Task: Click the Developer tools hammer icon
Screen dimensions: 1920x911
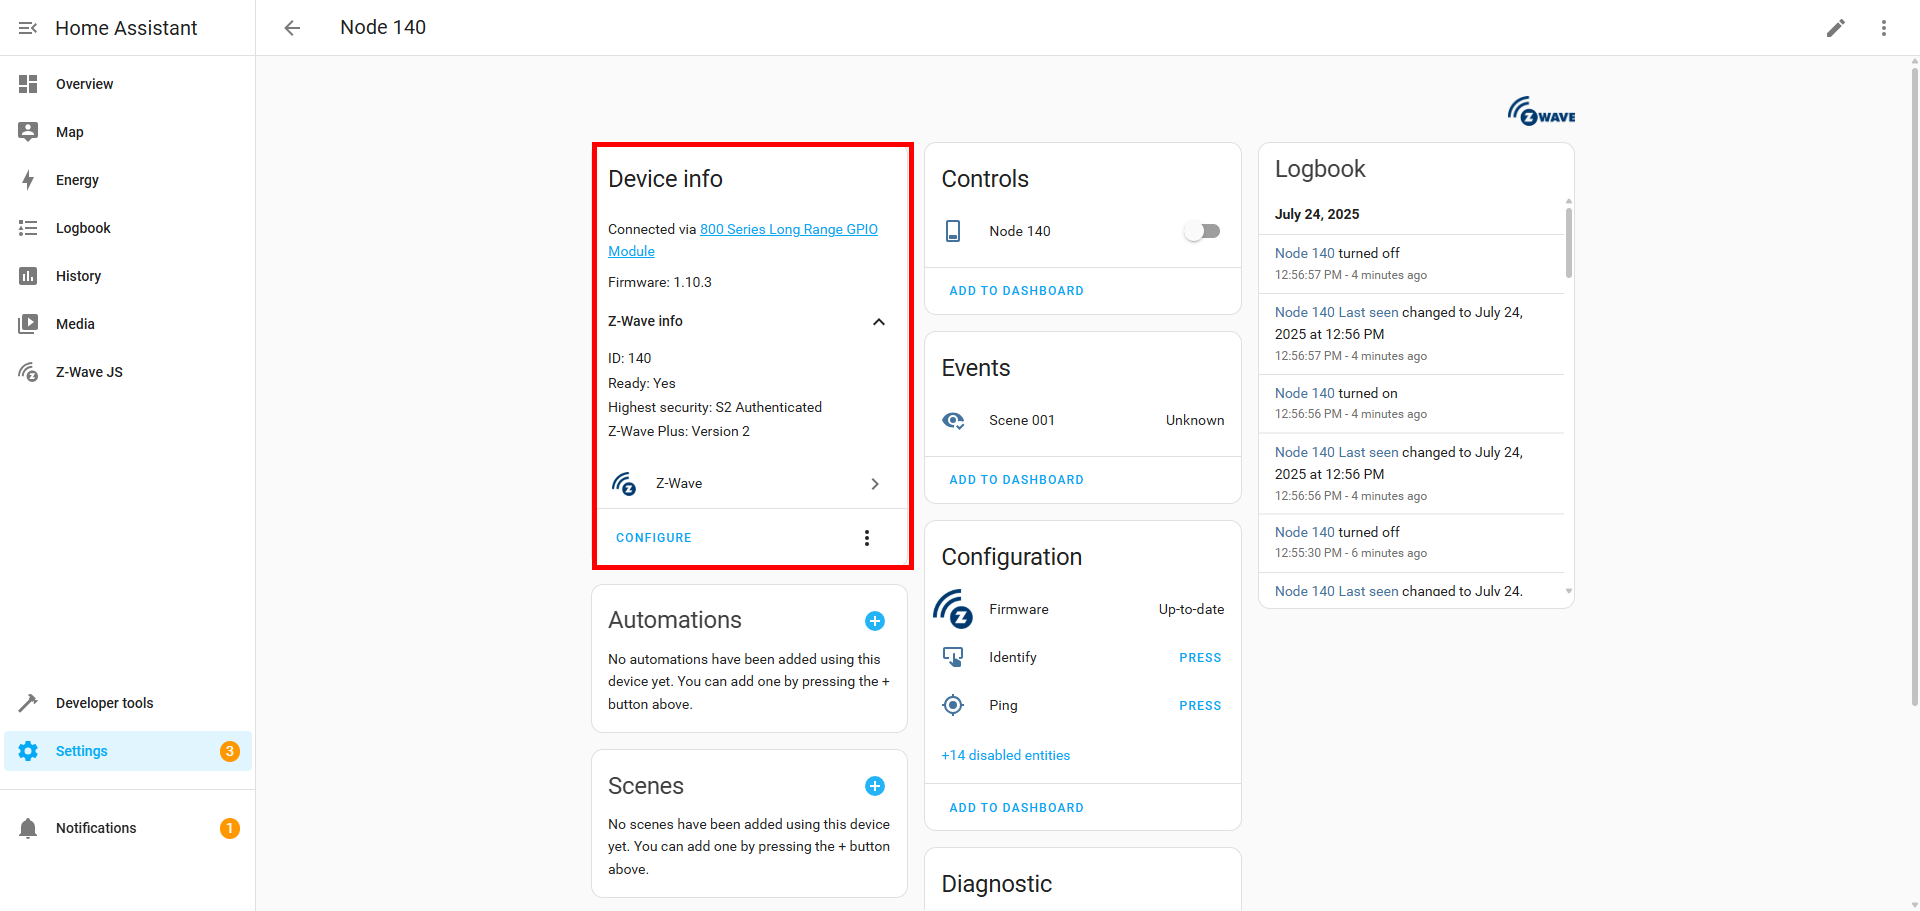Action: (x=28, y=703)
